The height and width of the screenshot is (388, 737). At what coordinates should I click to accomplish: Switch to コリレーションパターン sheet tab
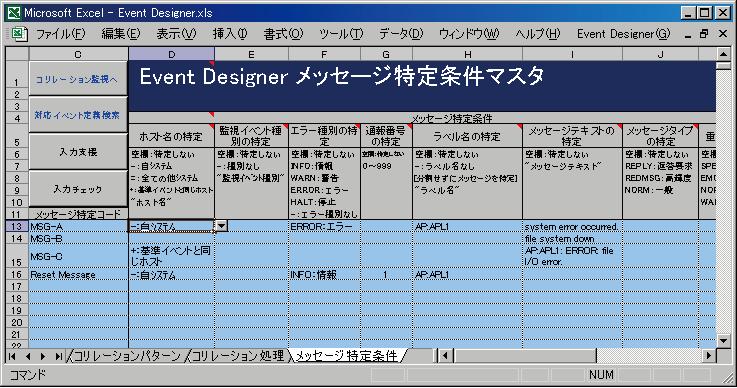point(127,356)
